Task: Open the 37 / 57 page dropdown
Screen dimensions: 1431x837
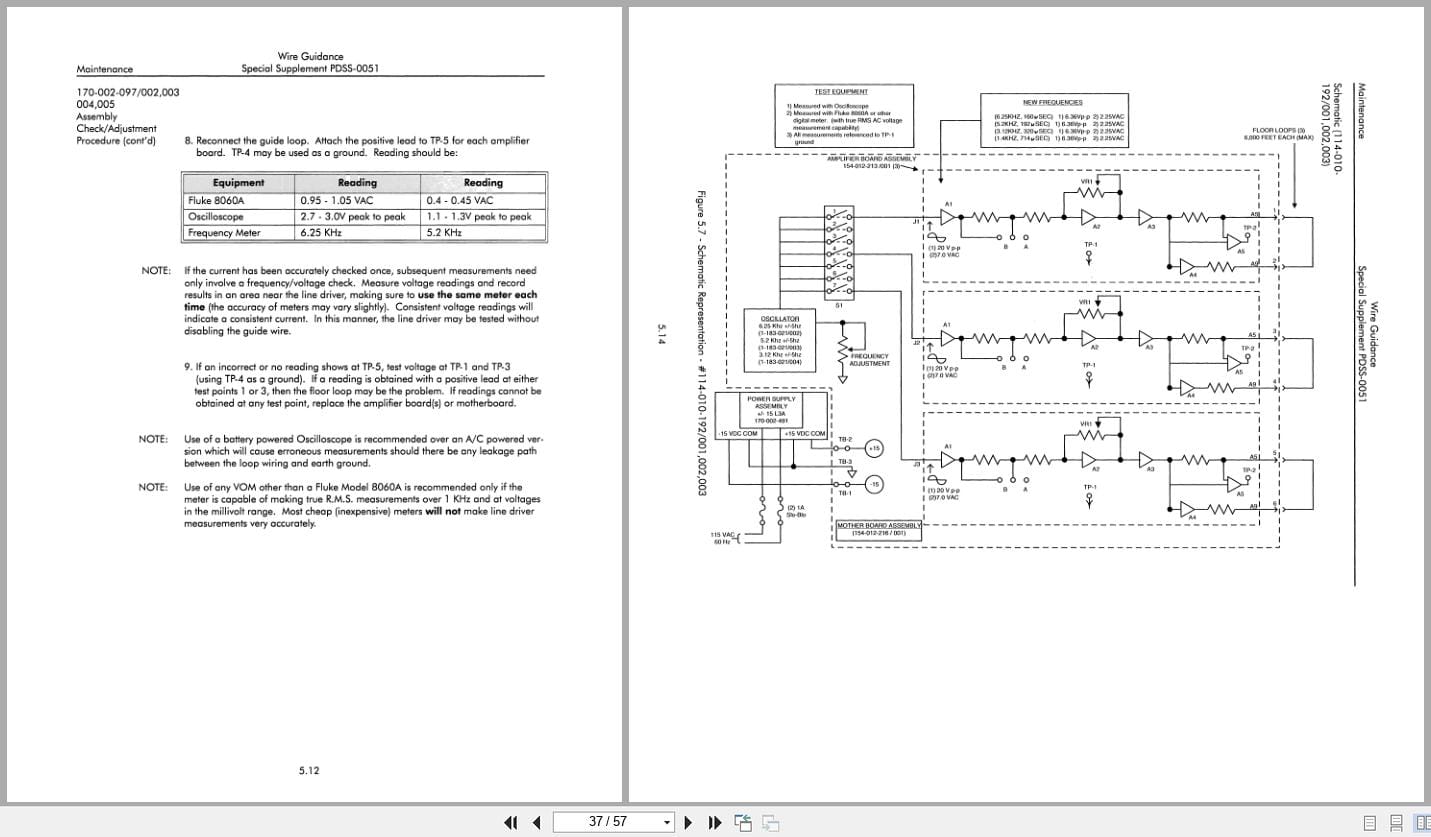Action: [x=668, y=822]
